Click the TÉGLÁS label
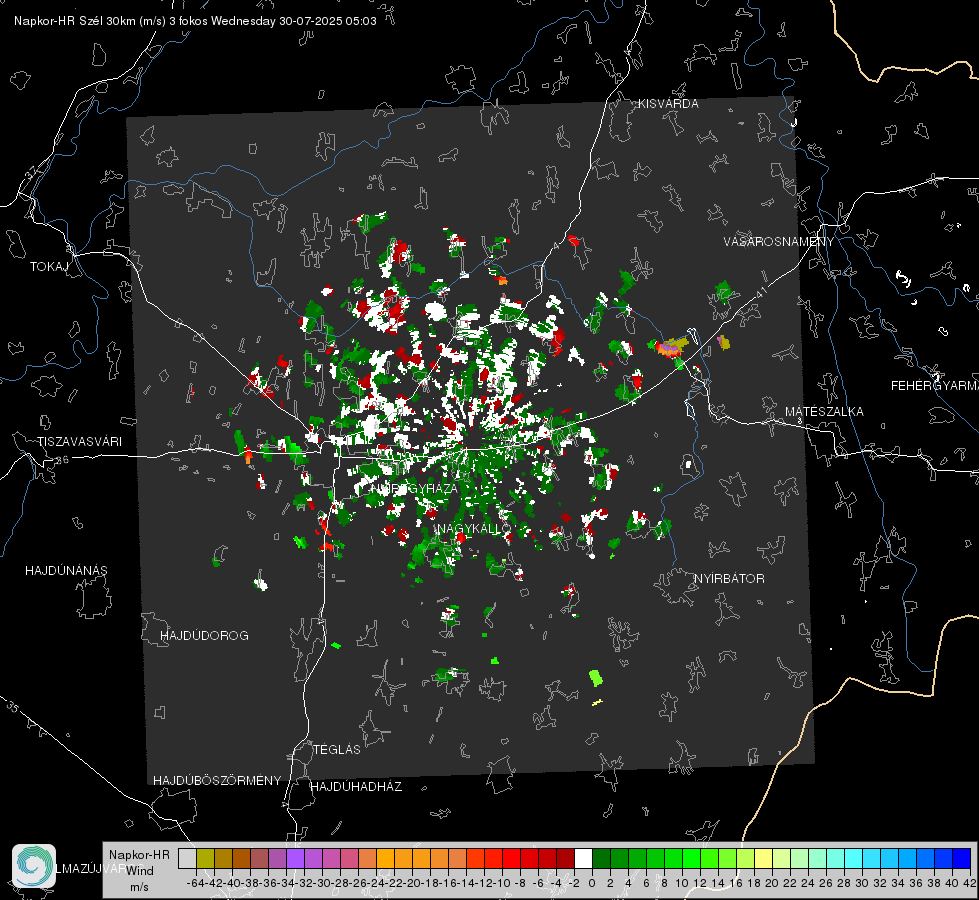The image size is (979, 900). click(337, 750)
